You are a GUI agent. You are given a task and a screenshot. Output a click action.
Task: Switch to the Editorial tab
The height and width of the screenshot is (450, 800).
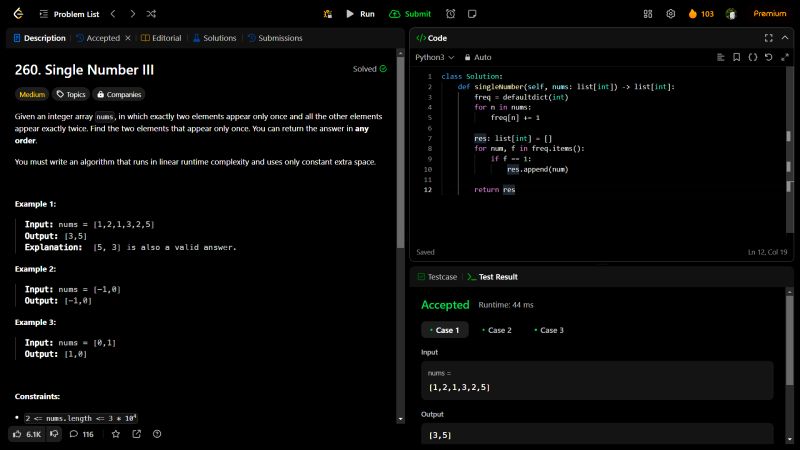point(161,38)
